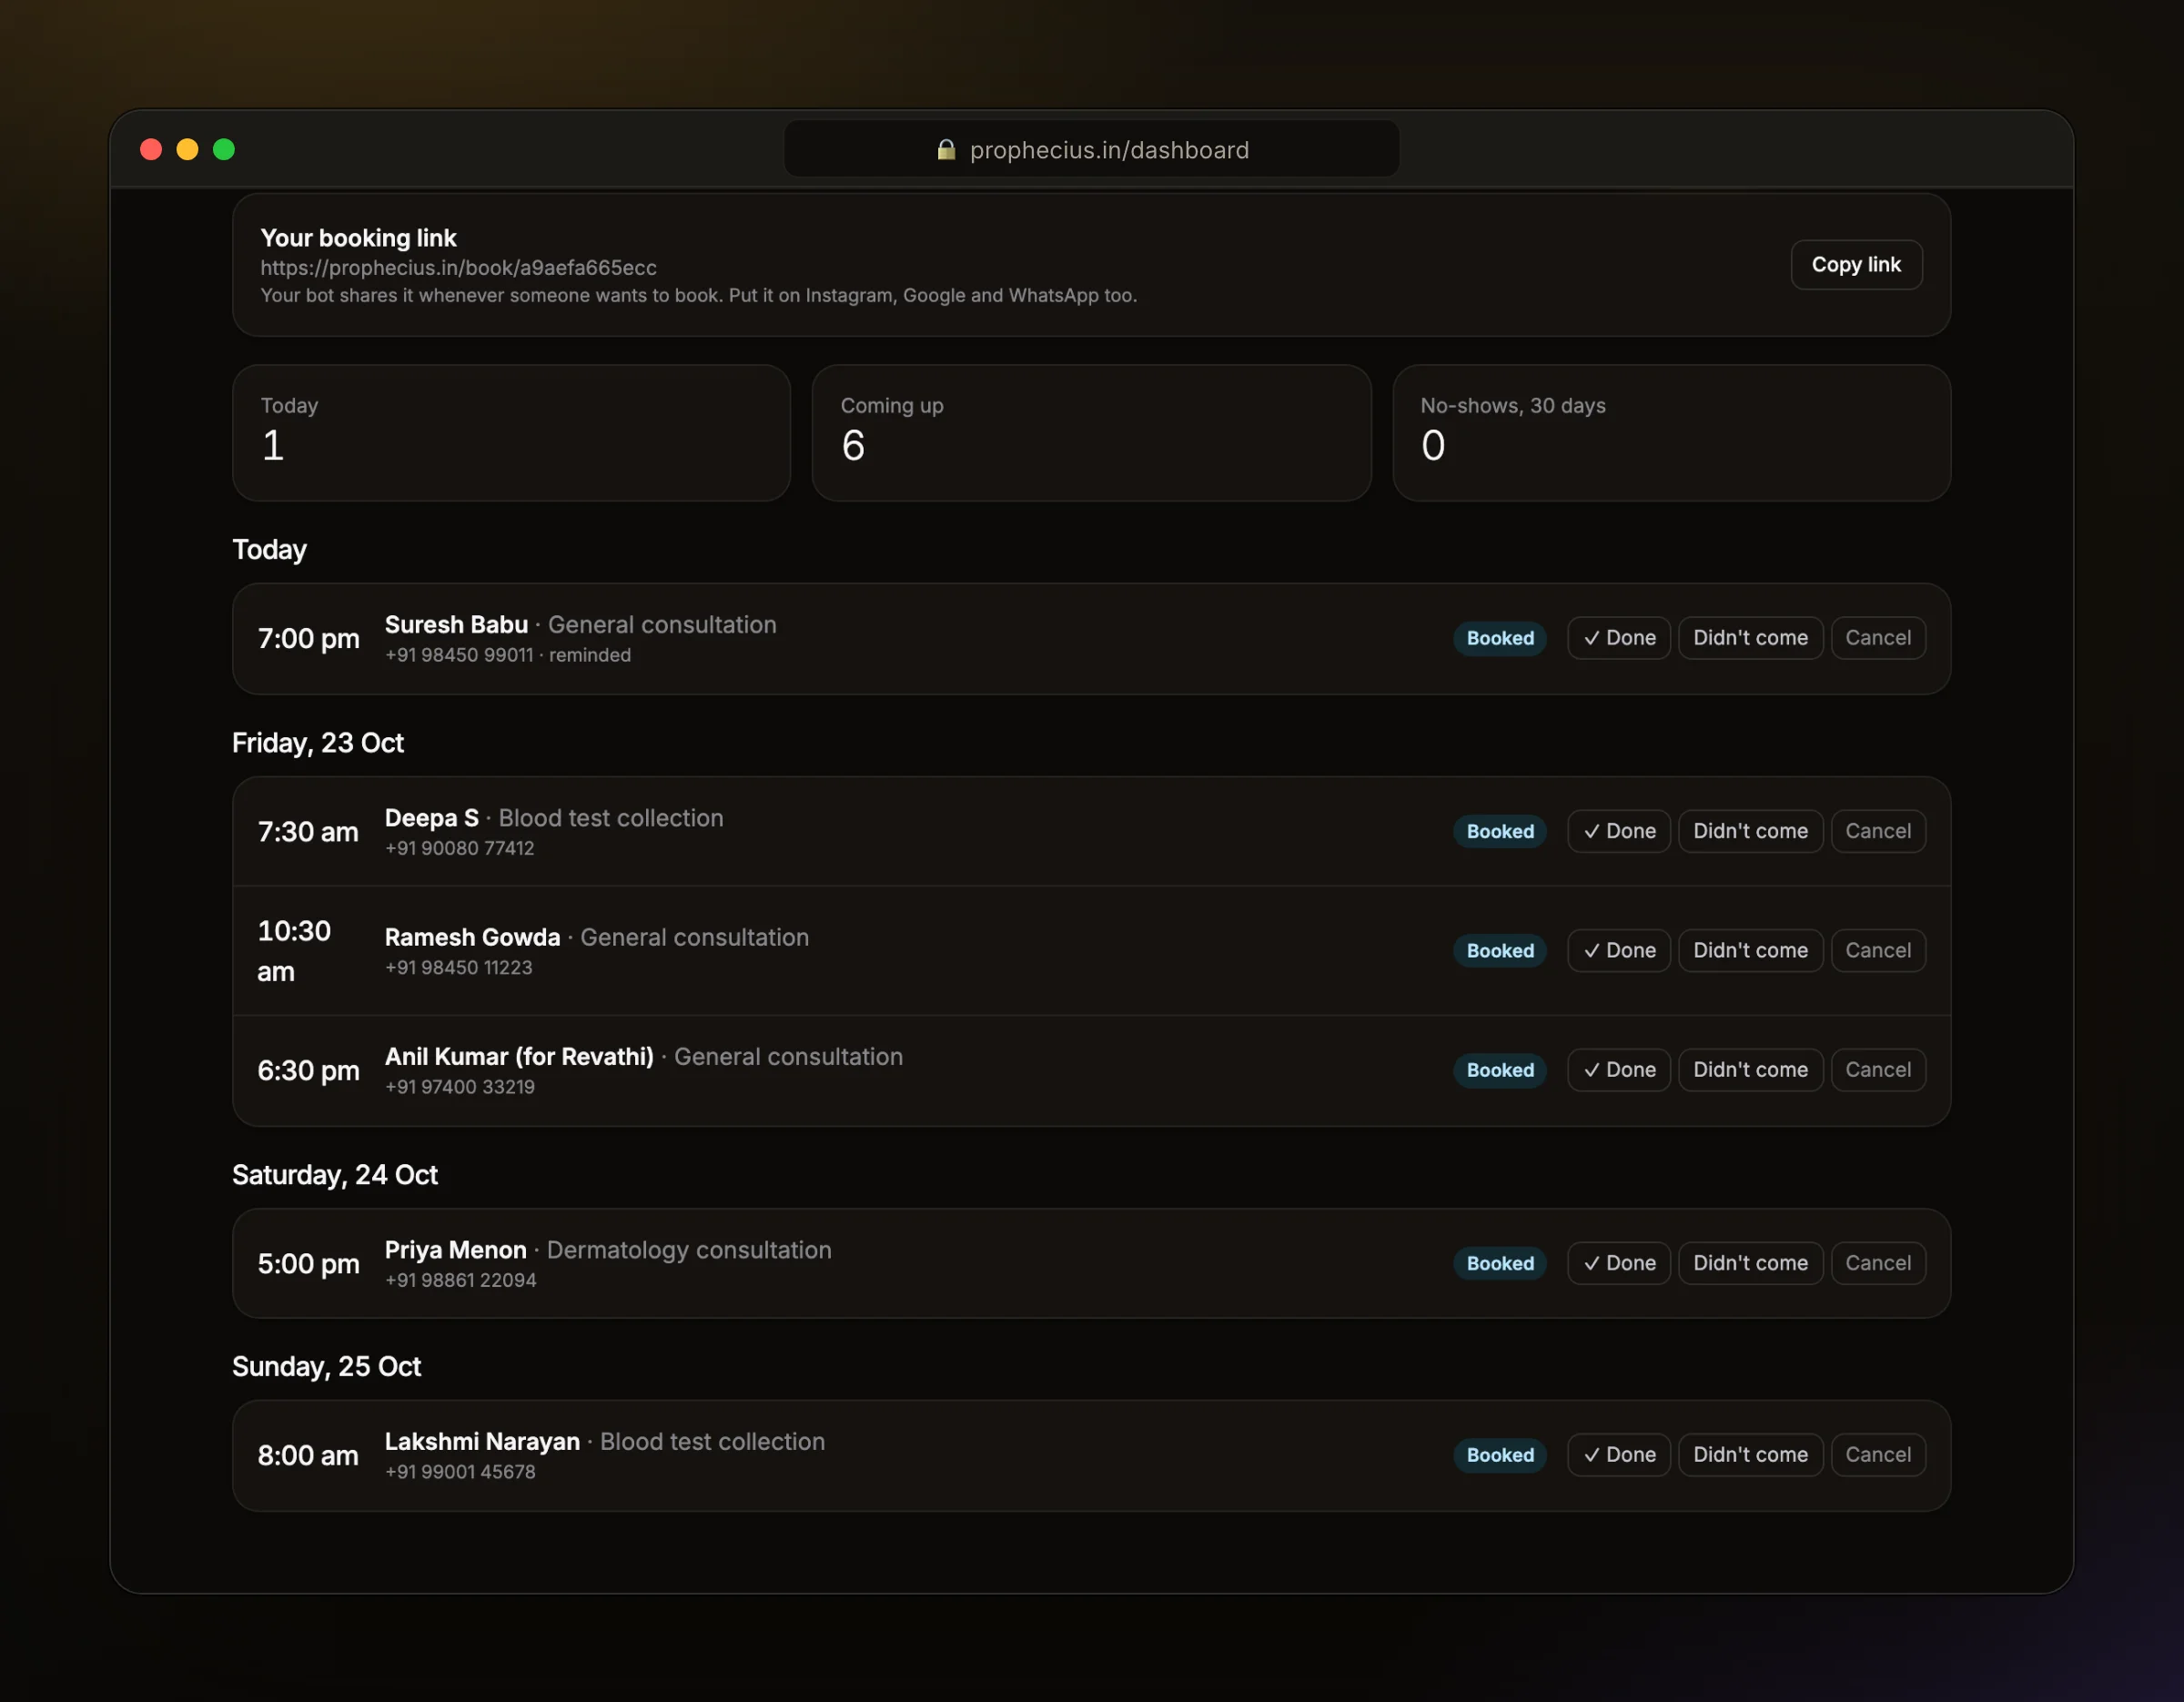The width and height of the screenshot is (2184, 1702).
Task: Mark Ramesh Gowda as Didn't come
Action: point(1750,950)
